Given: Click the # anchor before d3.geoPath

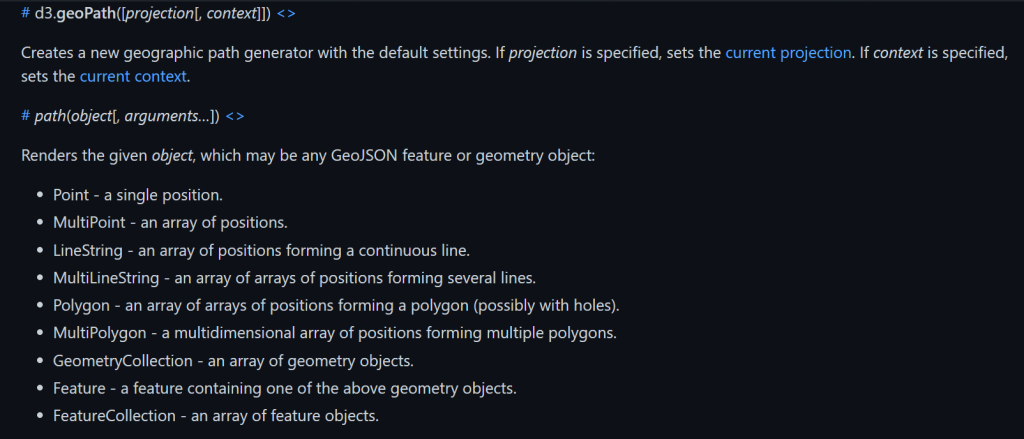Looking at the screenshot, I should 25,13.
